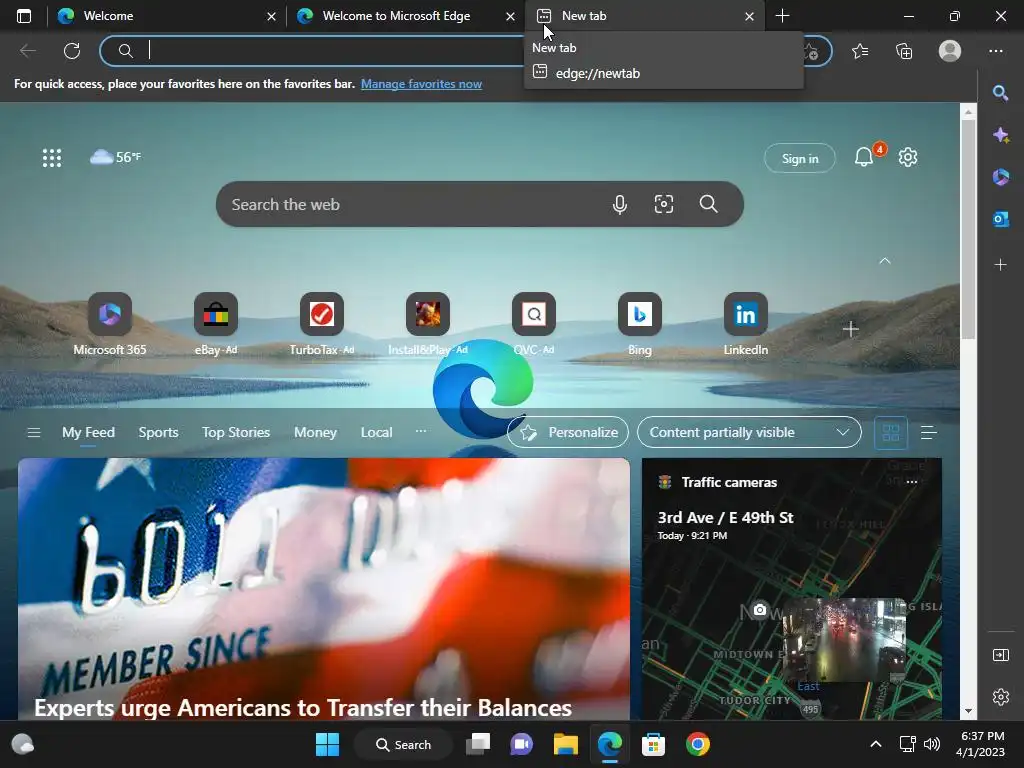Open sidebar settings gear at bottom

(x=1000, y=697)
